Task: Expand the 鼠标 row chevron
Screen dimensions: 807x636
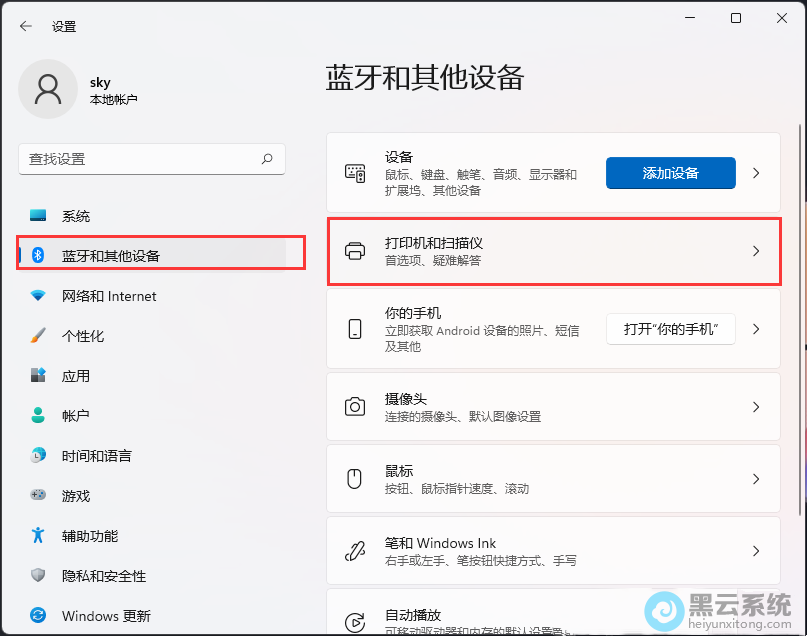Action: click(x=756, y=479)
